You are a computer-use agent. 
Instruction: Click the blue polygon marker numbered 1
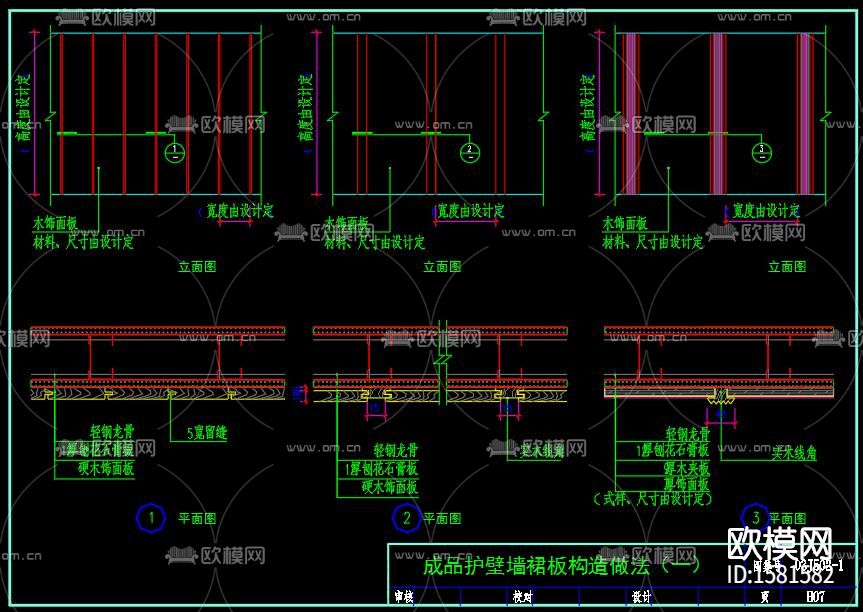(x=151, y=518)
